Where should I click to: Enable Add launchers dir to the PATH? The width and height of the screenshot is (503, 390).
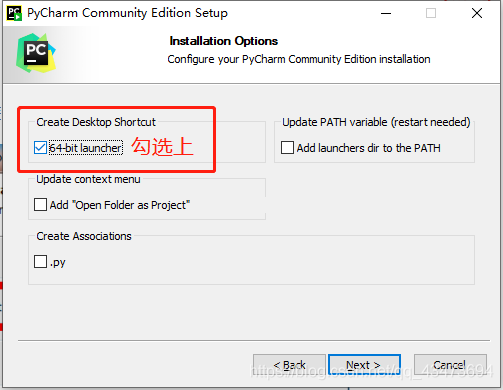point(287,148)
